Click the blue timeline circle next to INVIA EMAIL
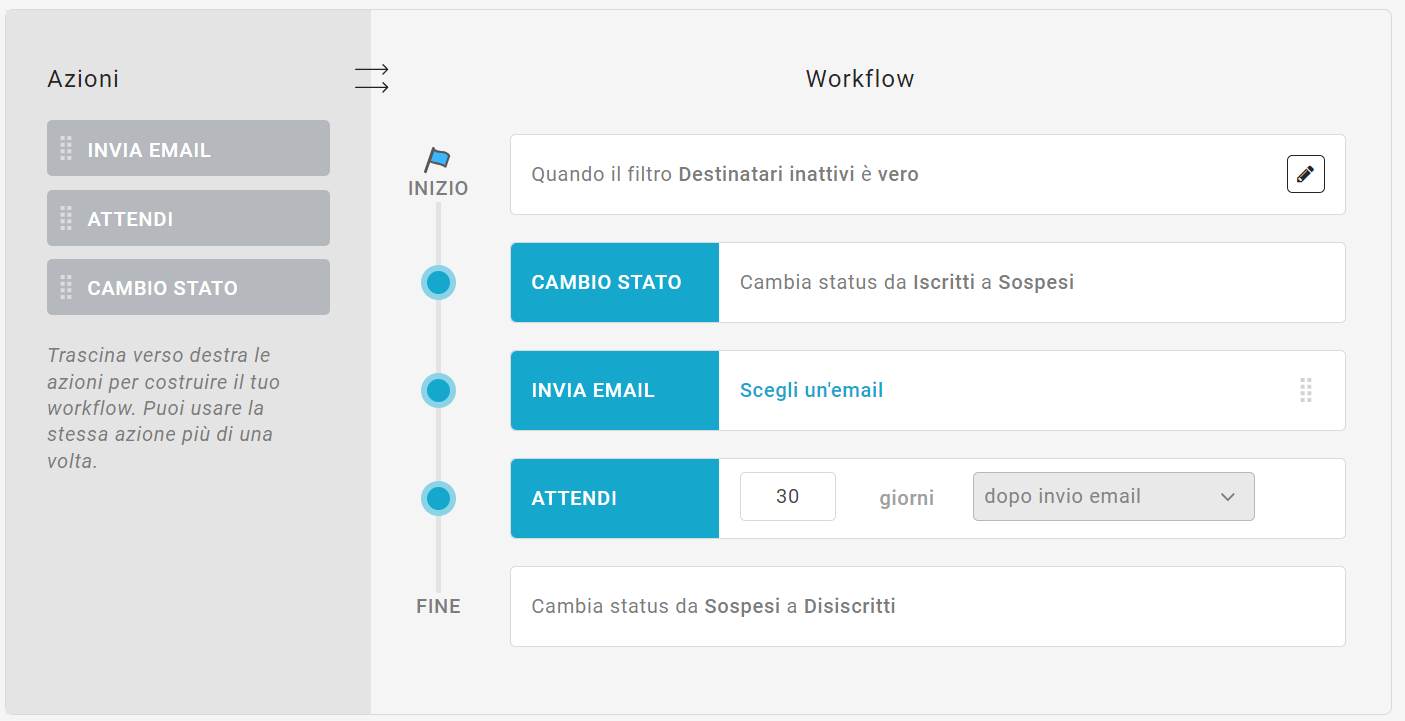Viewport: 1405px width, 721px height. tap(438, 391)
